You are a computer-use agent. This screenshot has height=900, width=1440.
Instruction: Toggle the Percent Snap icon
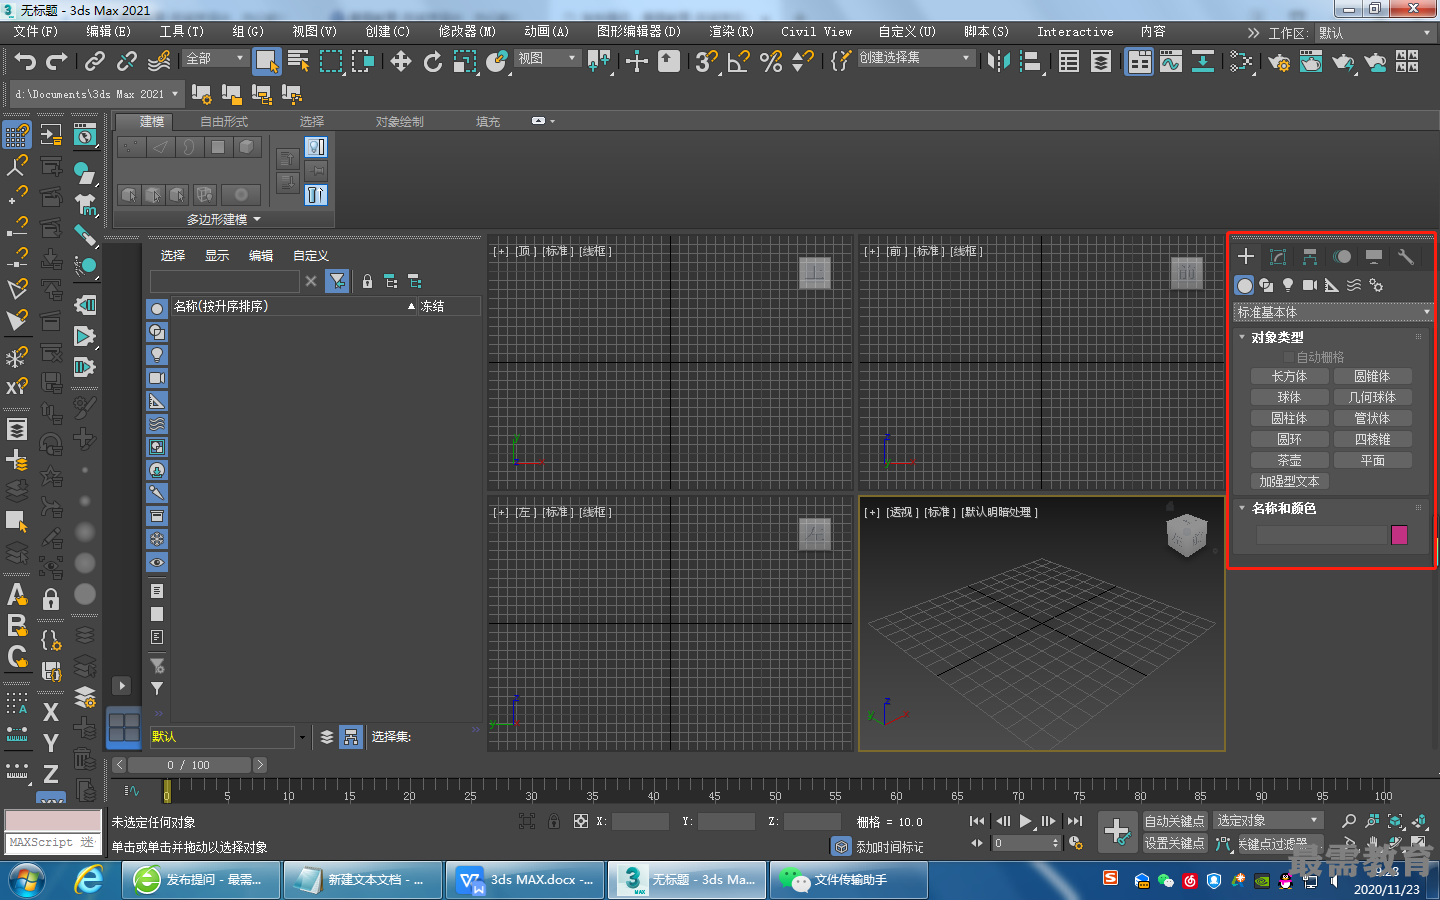point(771,62)
